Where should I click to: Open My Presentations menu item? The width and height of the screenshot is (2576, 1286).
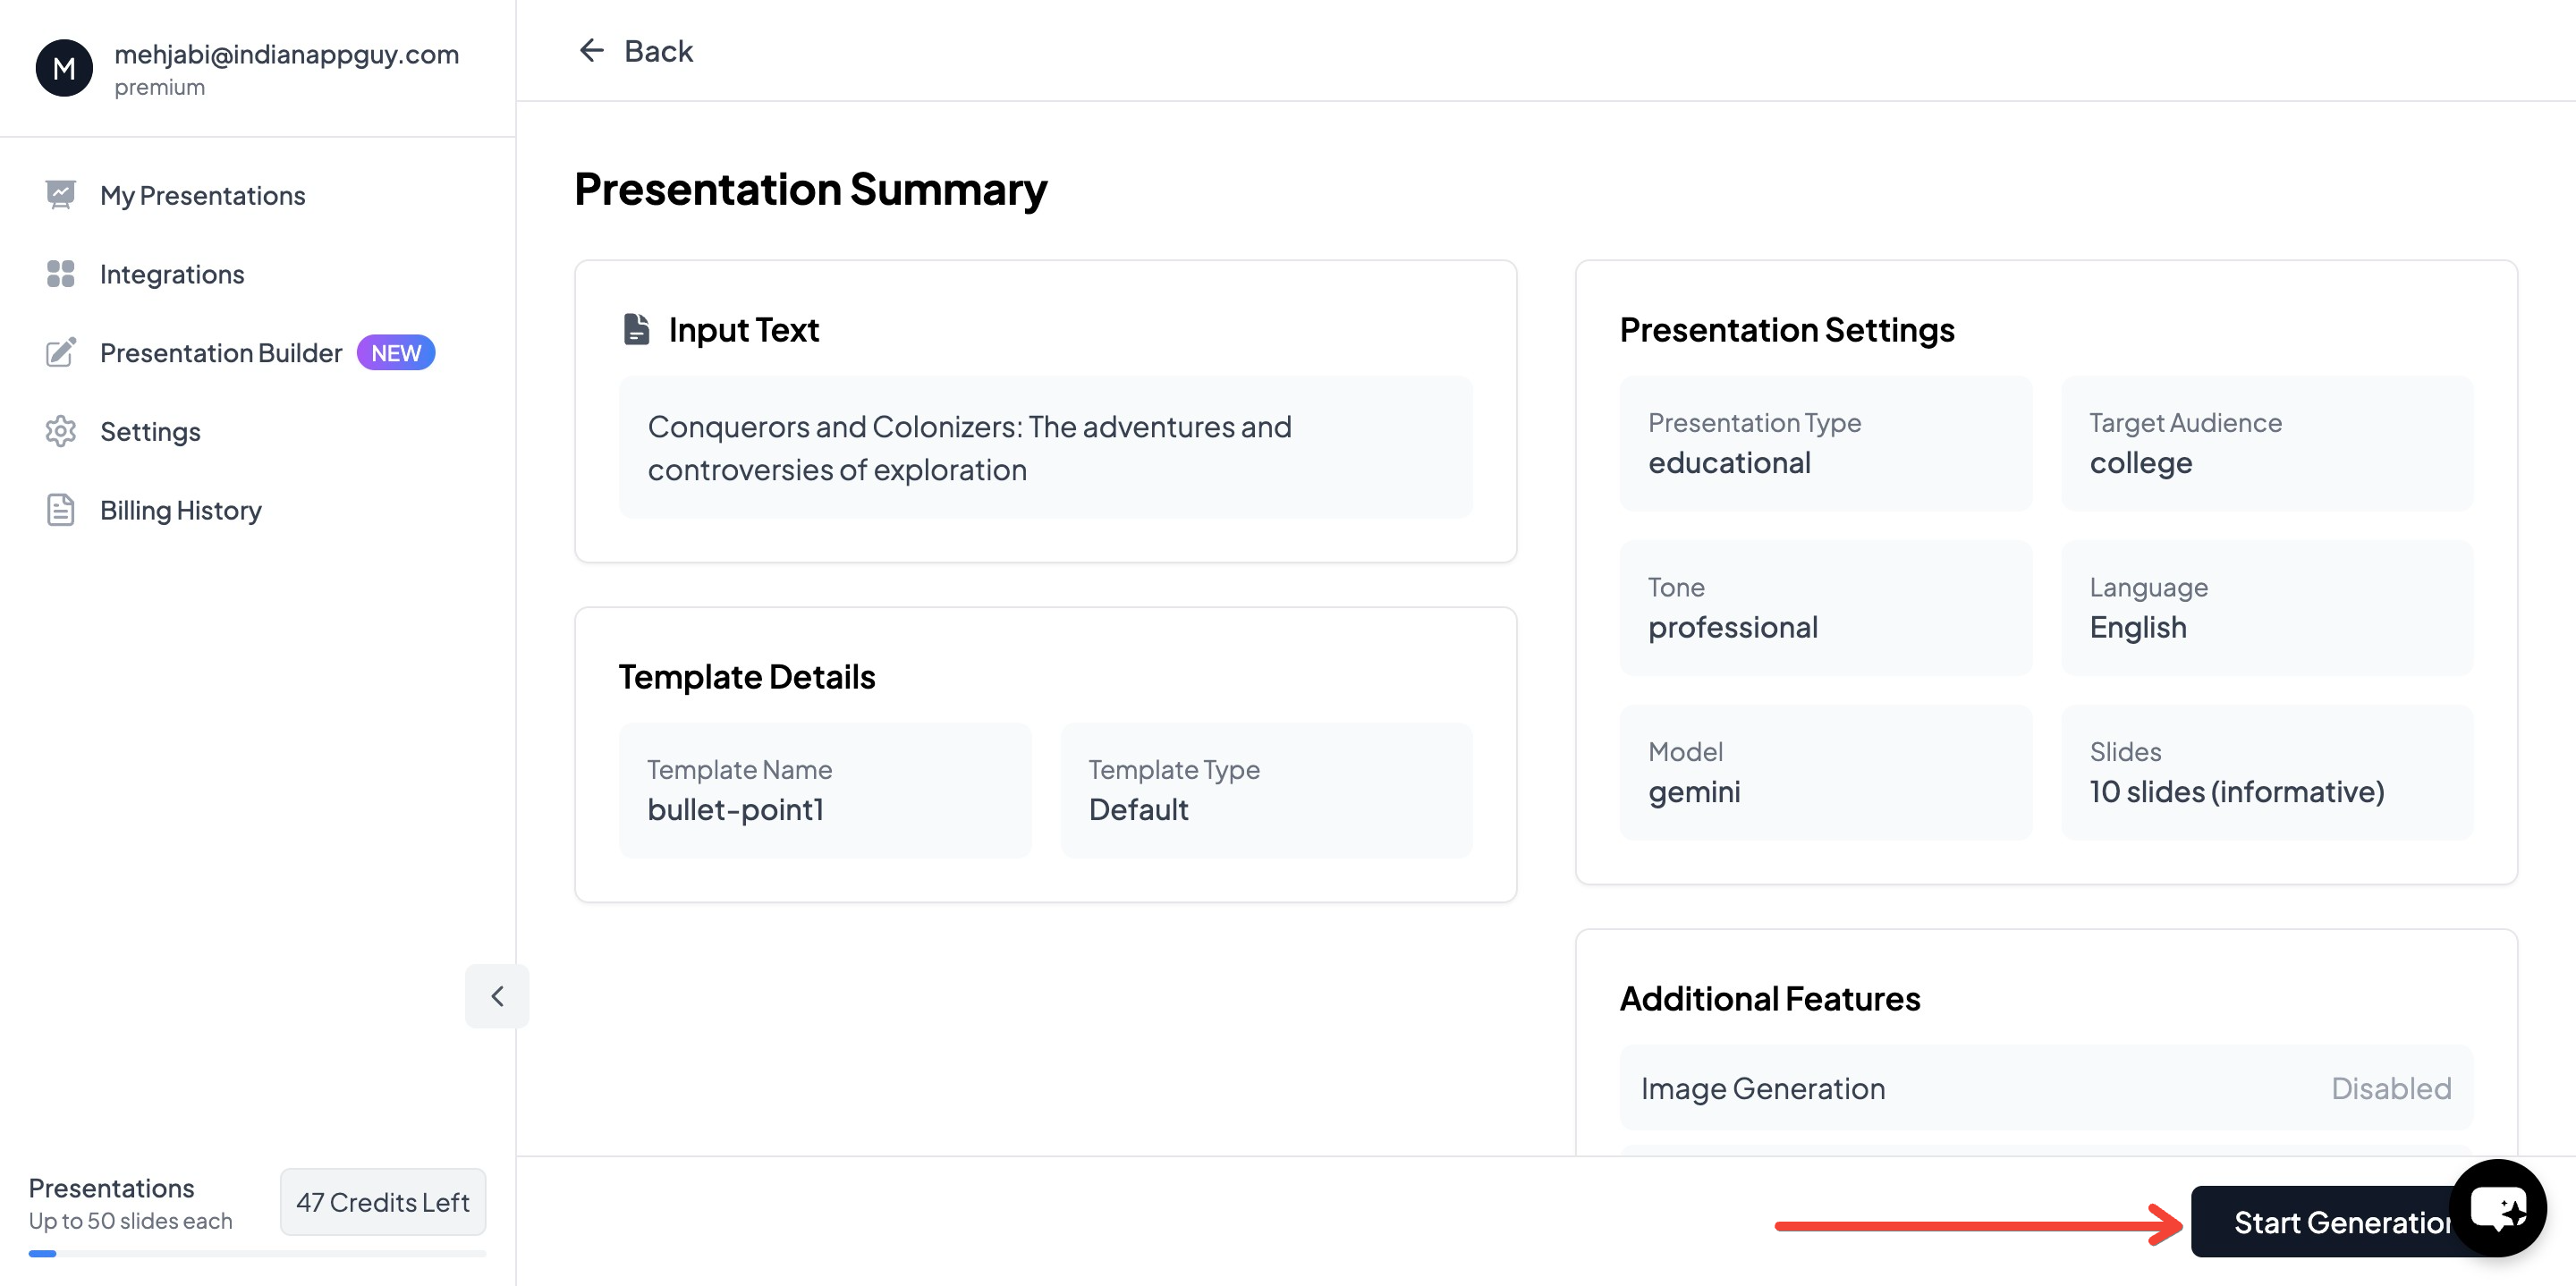pos(203,195)
